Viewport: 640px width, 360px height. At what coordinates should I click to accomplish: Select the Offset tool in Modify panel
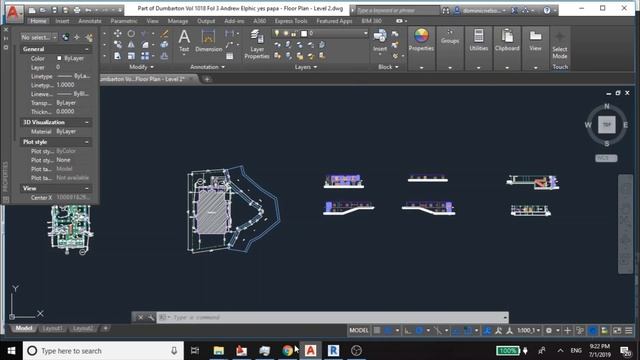pos(164,56)
